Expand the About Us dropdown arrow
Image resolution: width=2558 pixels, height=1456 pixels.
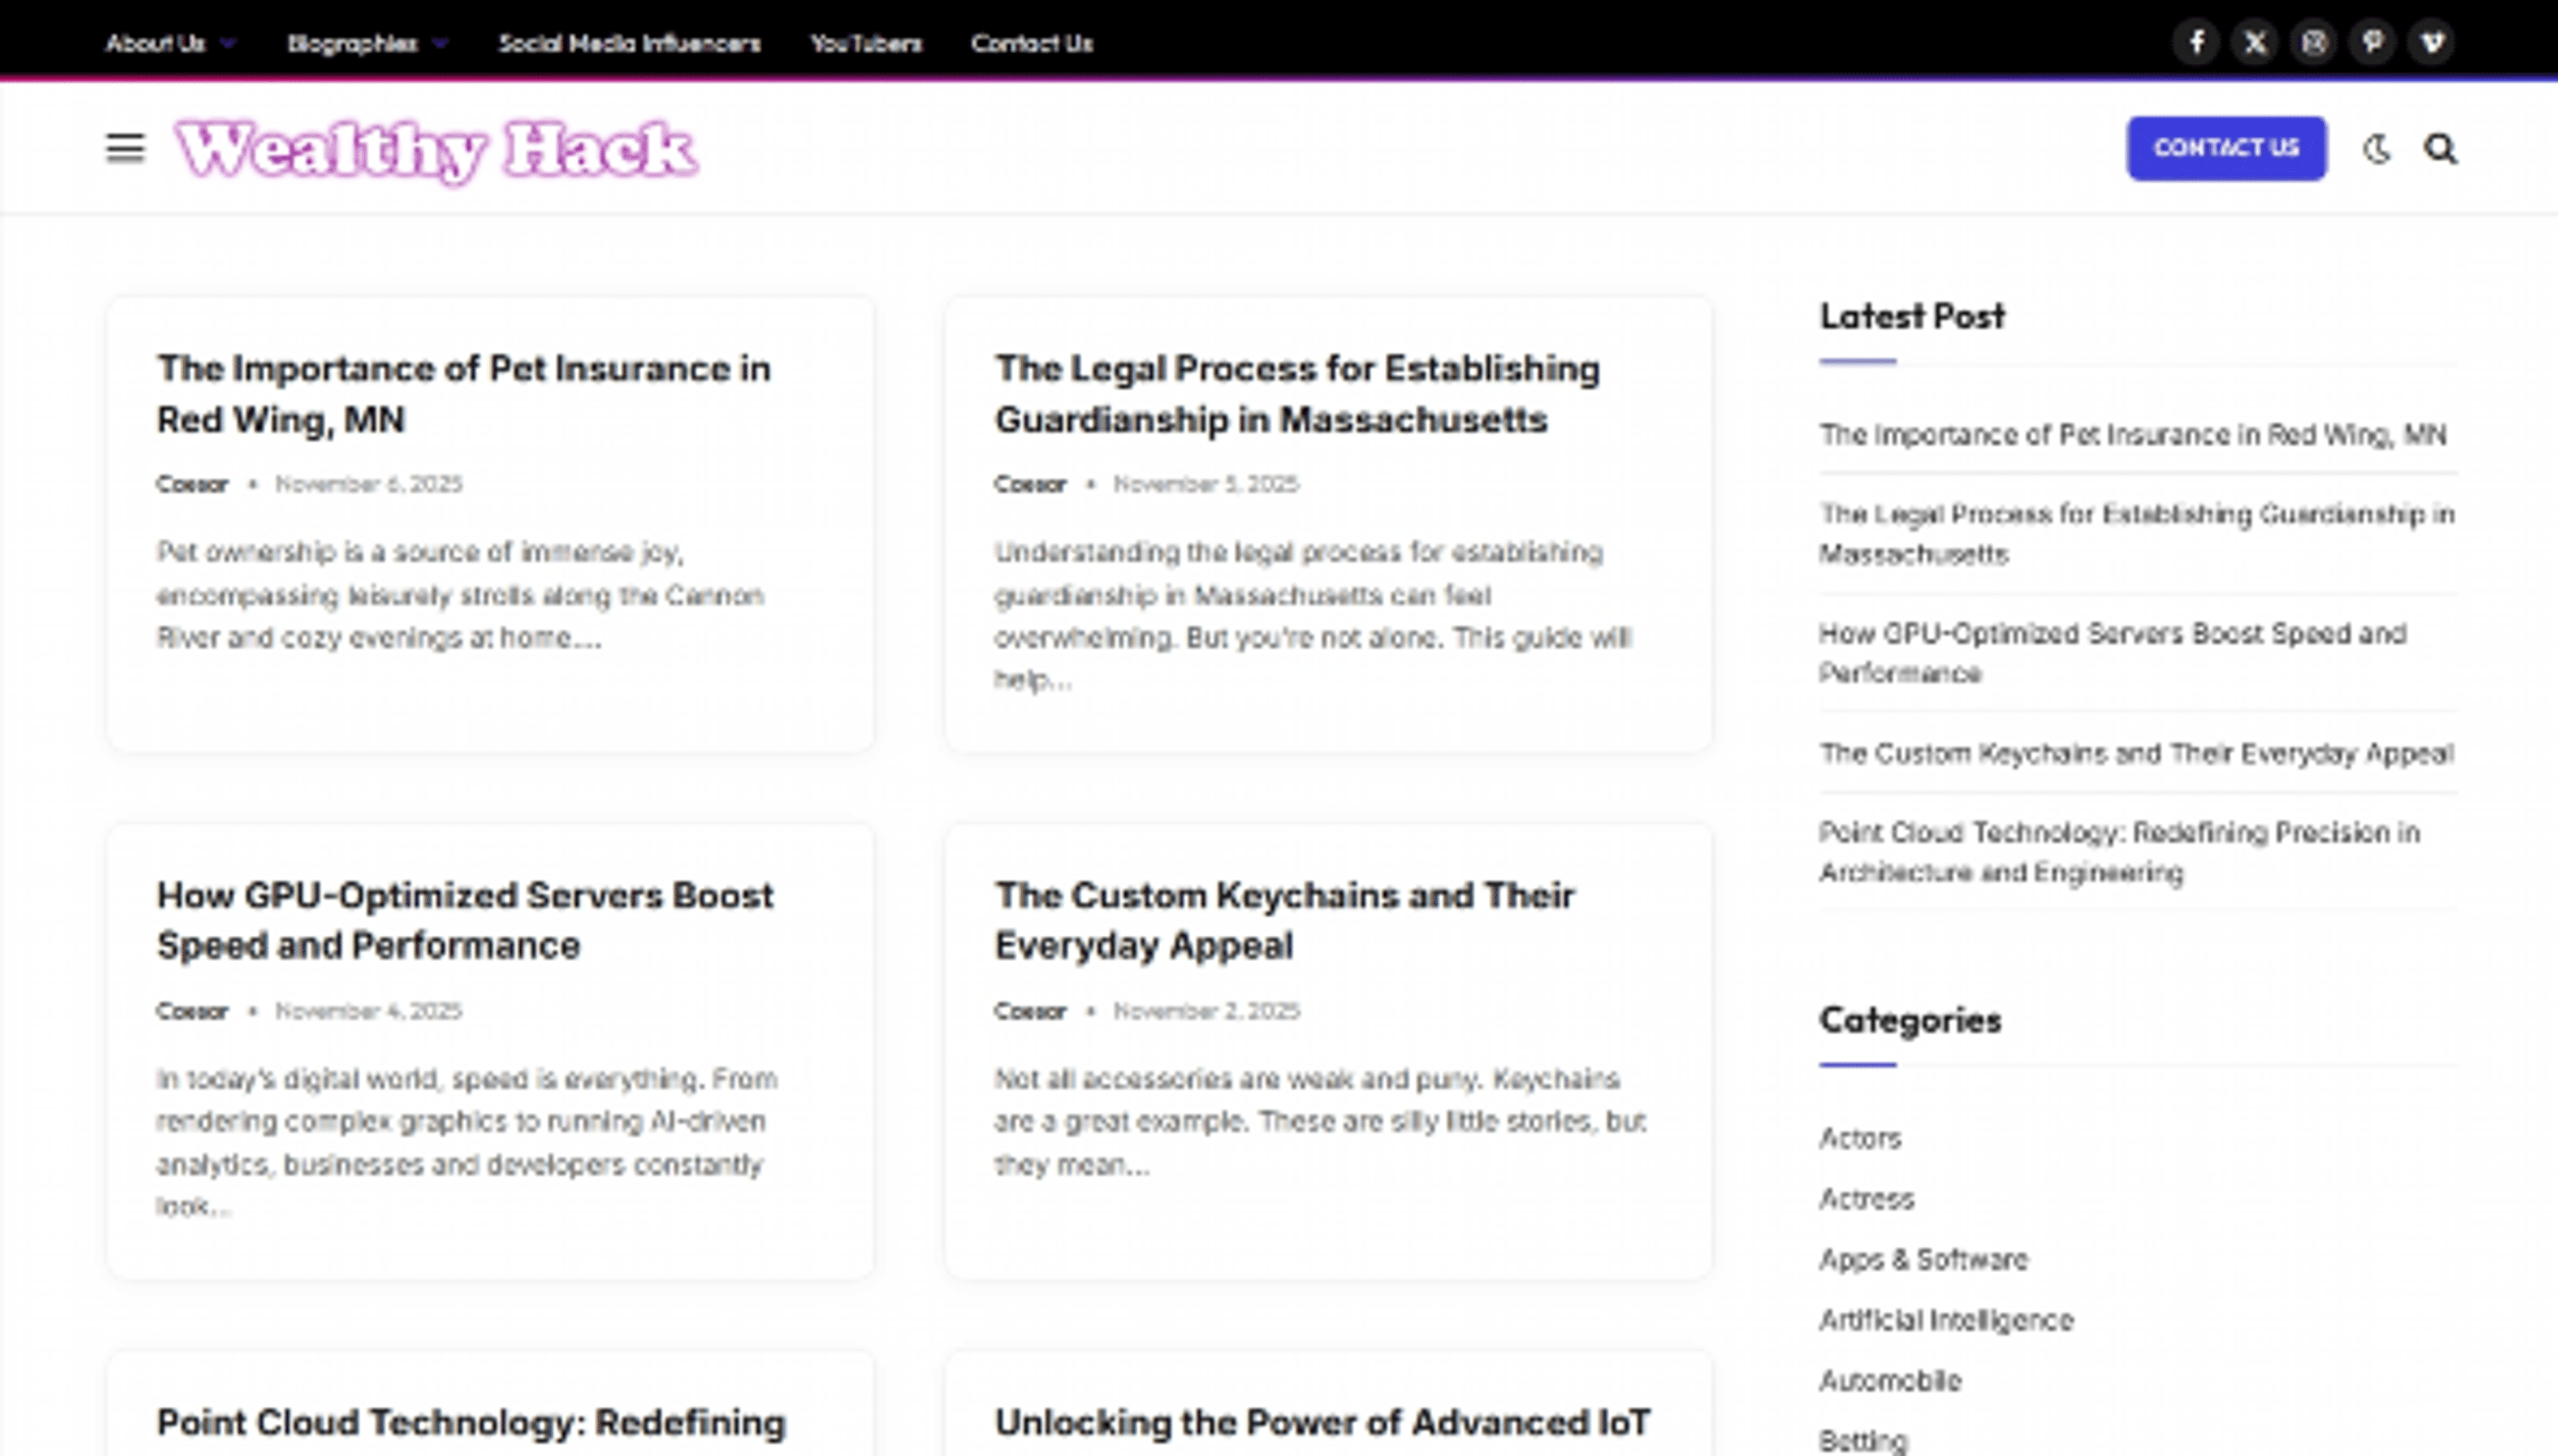point(228,44)
